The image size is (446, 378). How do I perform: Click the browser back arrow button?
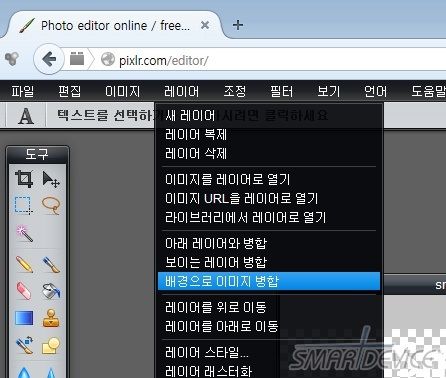tap(49, 60)
